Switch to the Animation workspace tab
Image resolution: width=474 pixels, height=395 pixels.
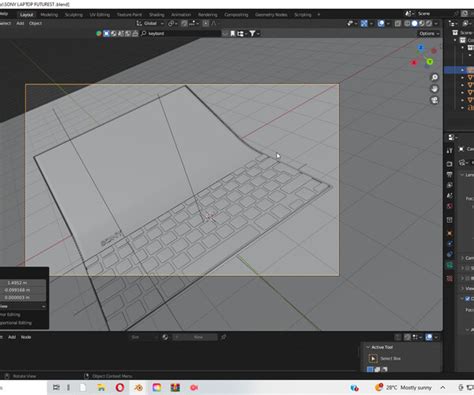[181, 15]
